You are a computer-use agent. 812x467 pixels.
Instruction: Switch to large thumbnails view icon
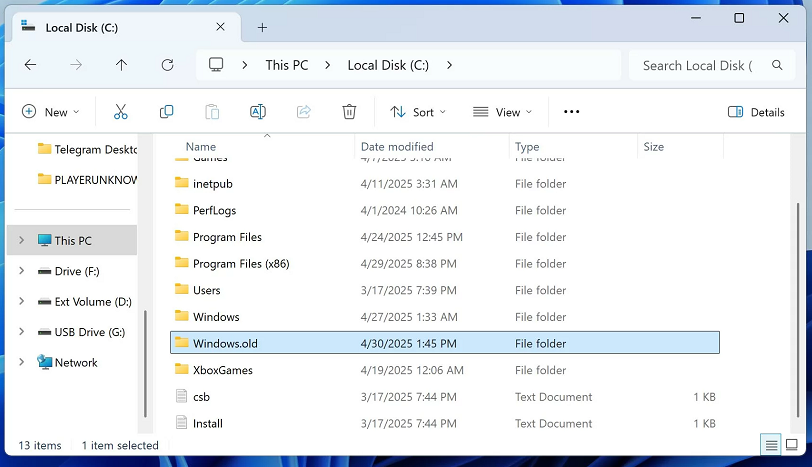(792, 445)
